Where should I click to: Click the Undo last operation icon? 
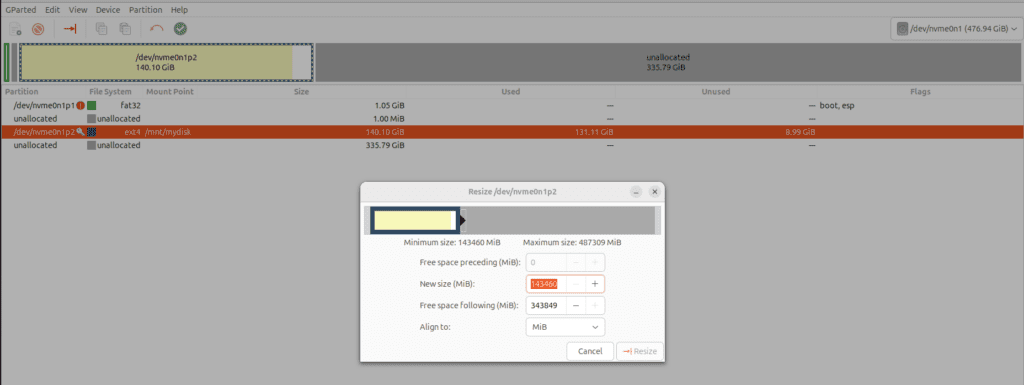(x=157, y=29)
